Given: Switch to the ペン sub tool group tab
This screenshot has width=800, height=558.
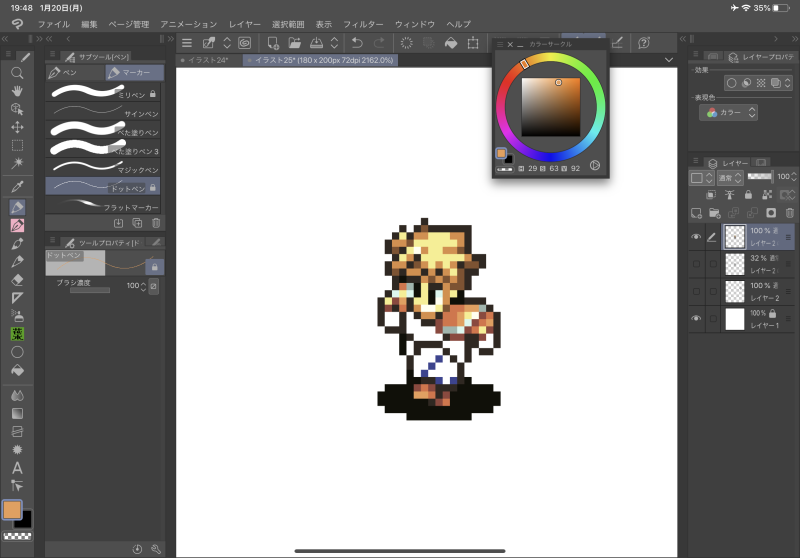Looking at the screenshot, I should [75, 72].
